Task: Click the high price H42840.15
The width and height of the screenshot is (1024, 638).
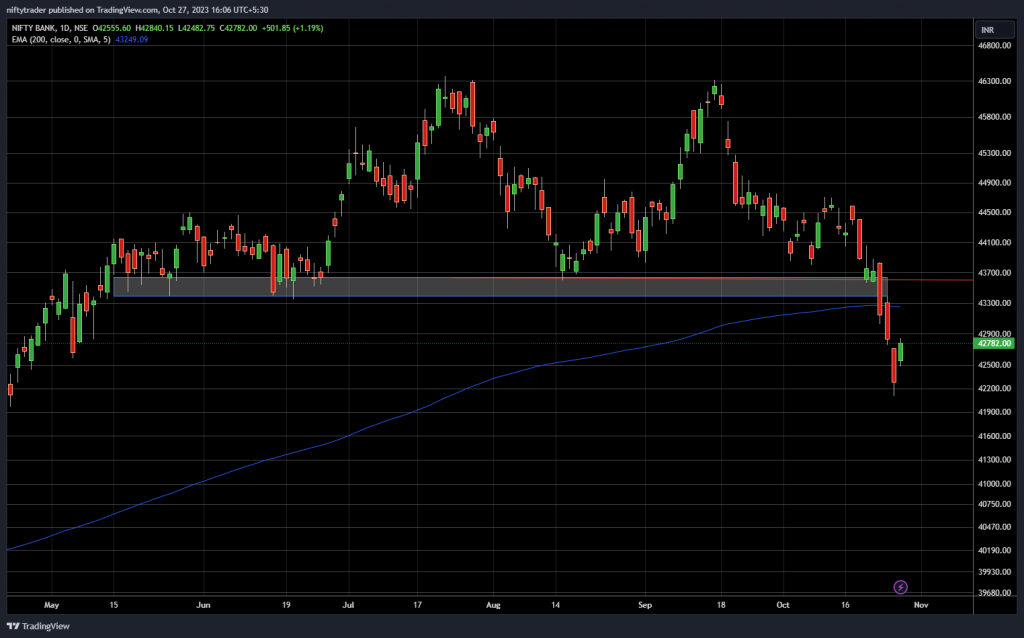Action: (x=155, y=28)
